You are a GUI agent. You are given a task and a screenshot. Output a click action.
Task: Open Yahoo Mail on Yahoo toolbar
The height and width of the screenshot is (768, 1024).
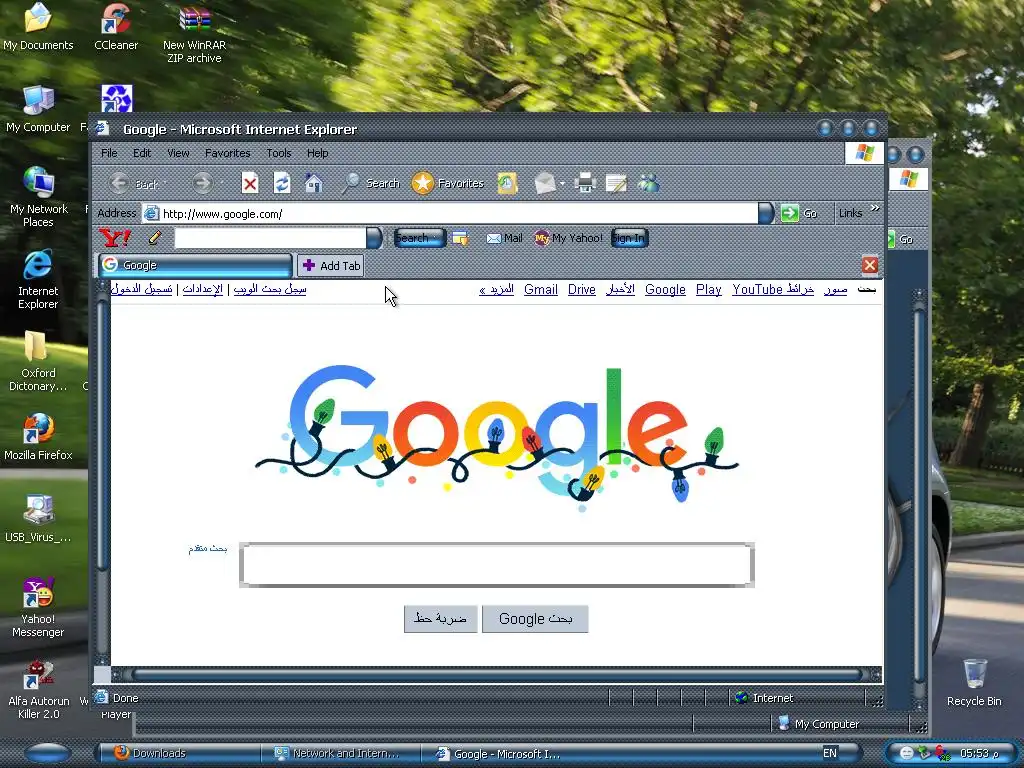(x=504, y=238)
